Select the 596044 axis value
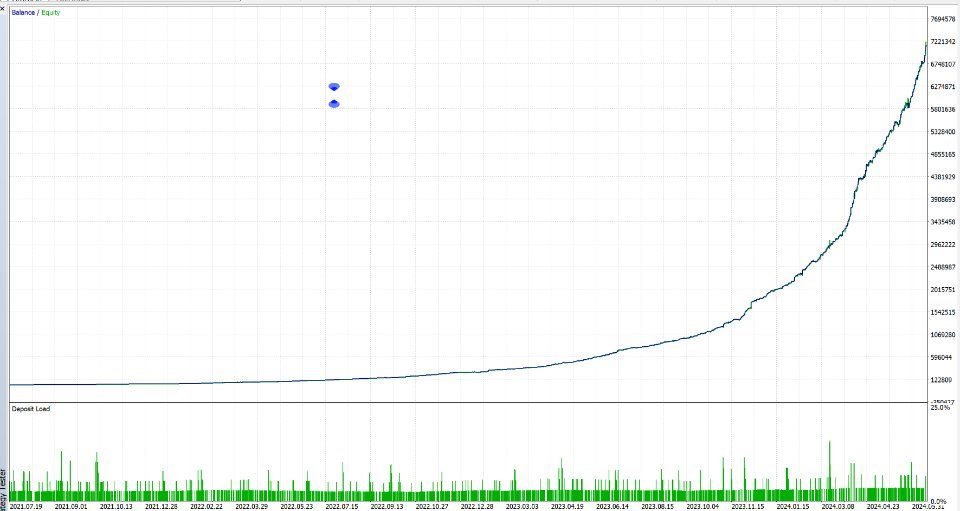The height and width of the screenshot is (511, 960). point(941,357)
